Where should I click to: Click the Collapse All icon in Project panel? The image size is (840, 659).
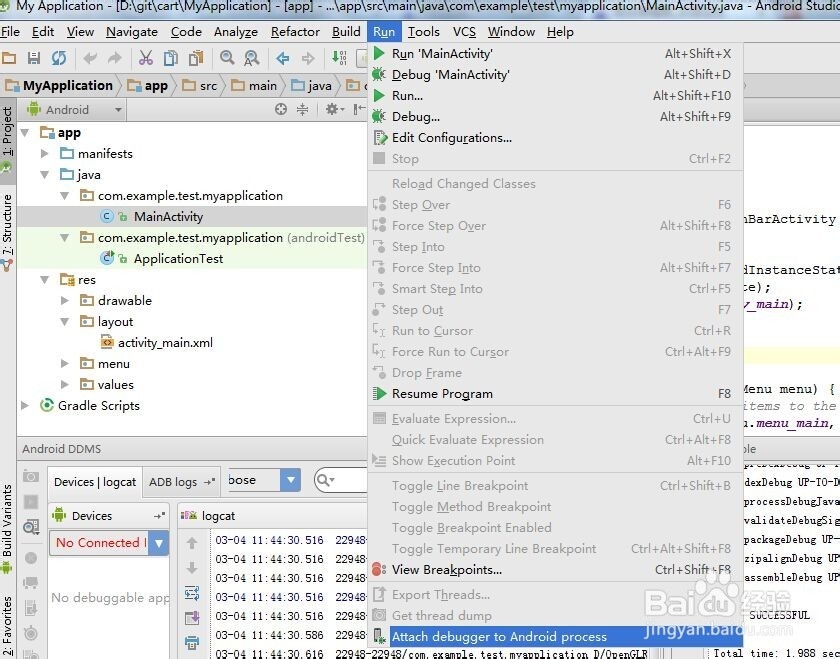click(x=303, y=109)
